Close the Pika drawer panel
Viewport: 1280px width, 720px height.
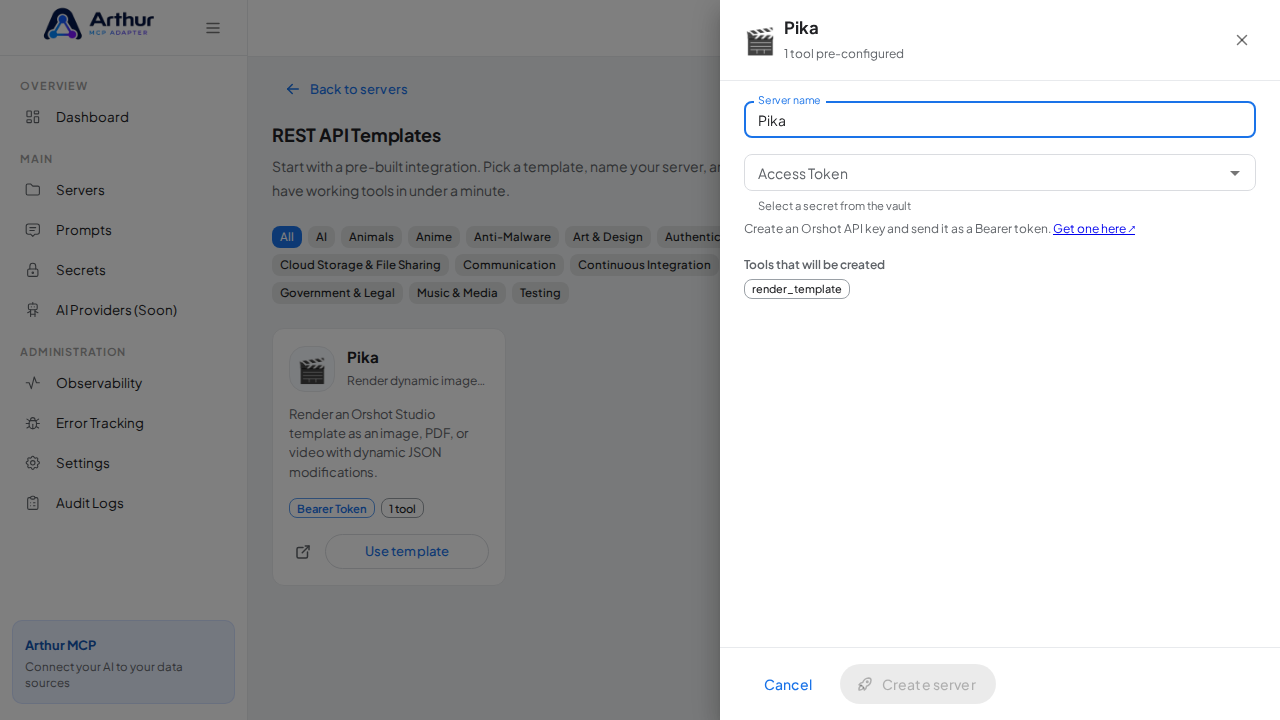pyautogui.click(x=1242, y=40)
